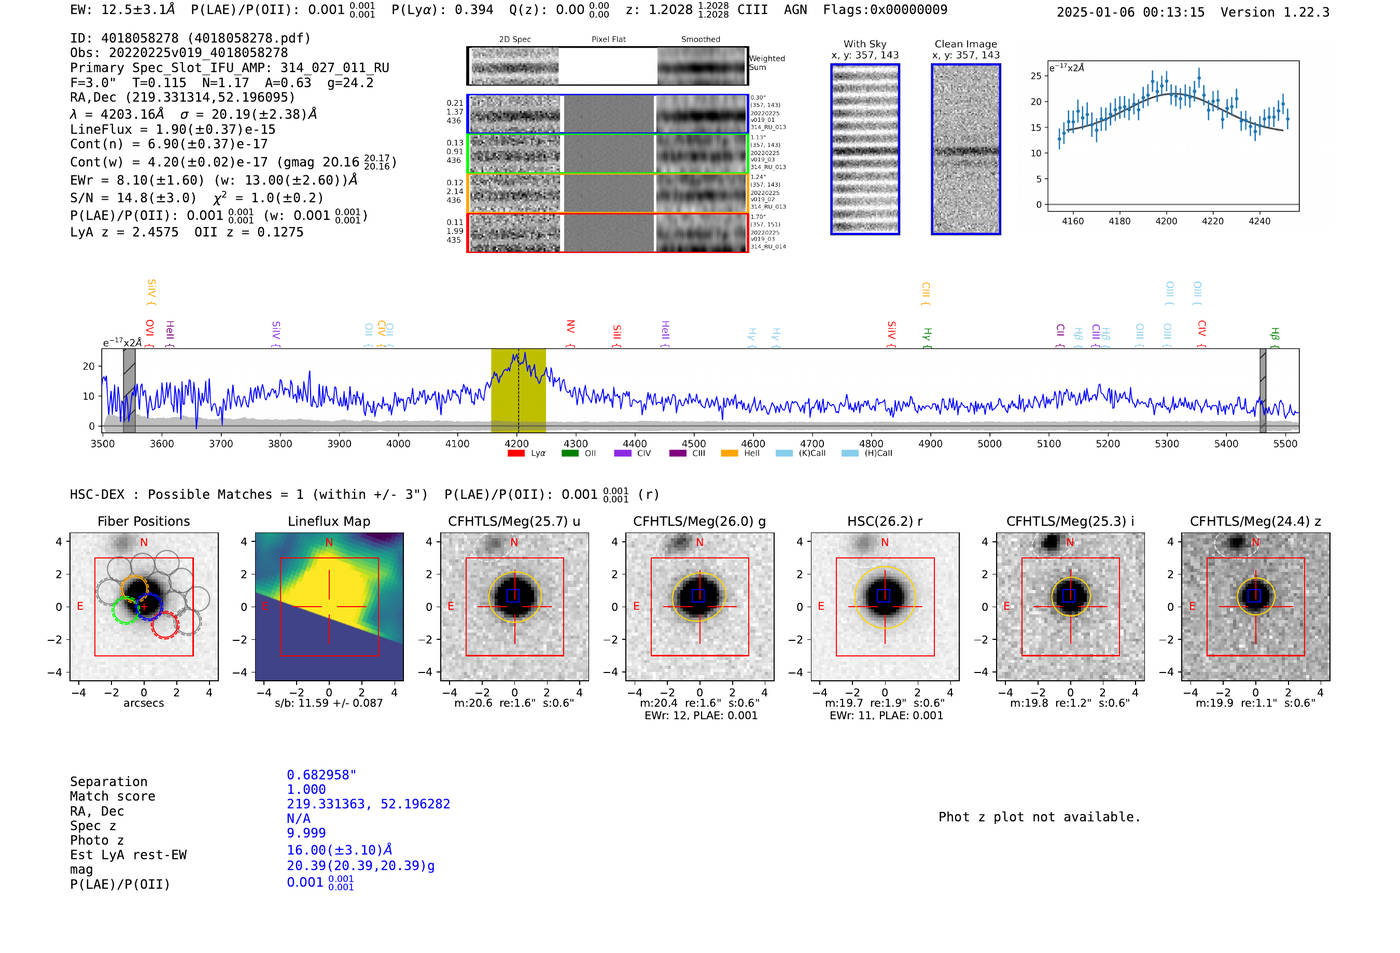
Task: Click the S/N = 14.8(±3.0) value
Action: [133, 198]
